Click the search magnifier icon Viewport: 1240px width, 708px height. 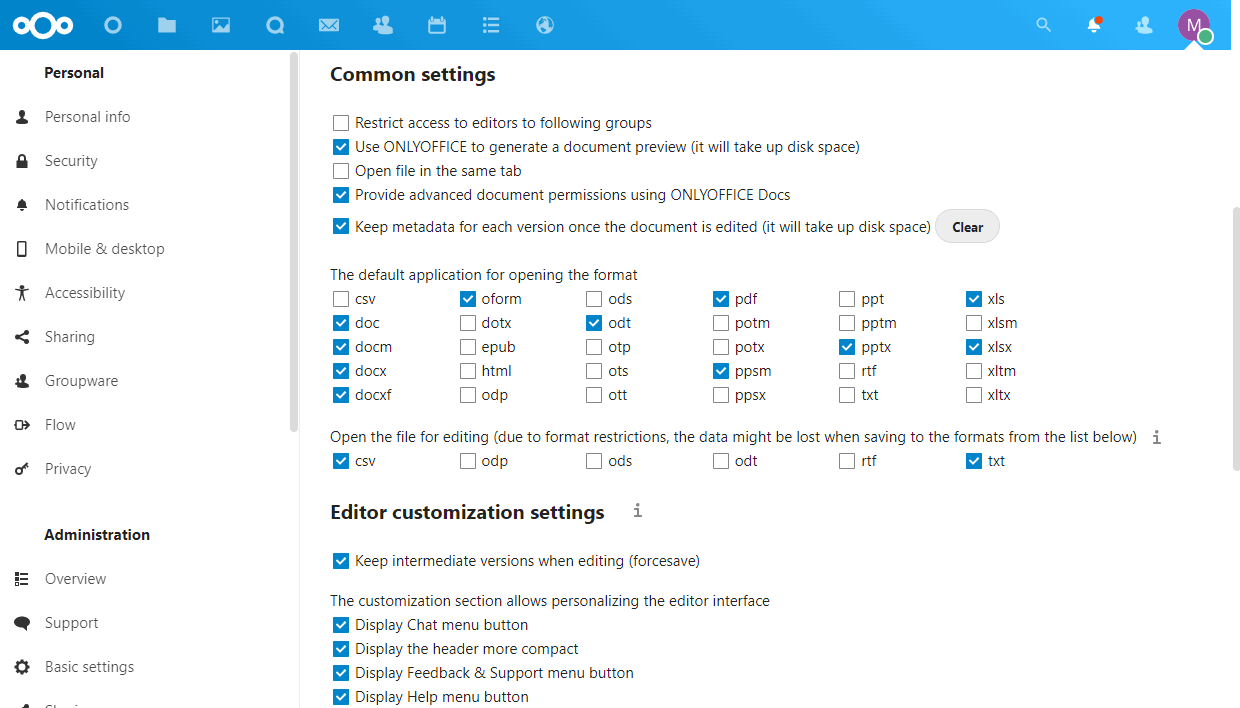pos(1044,25)
